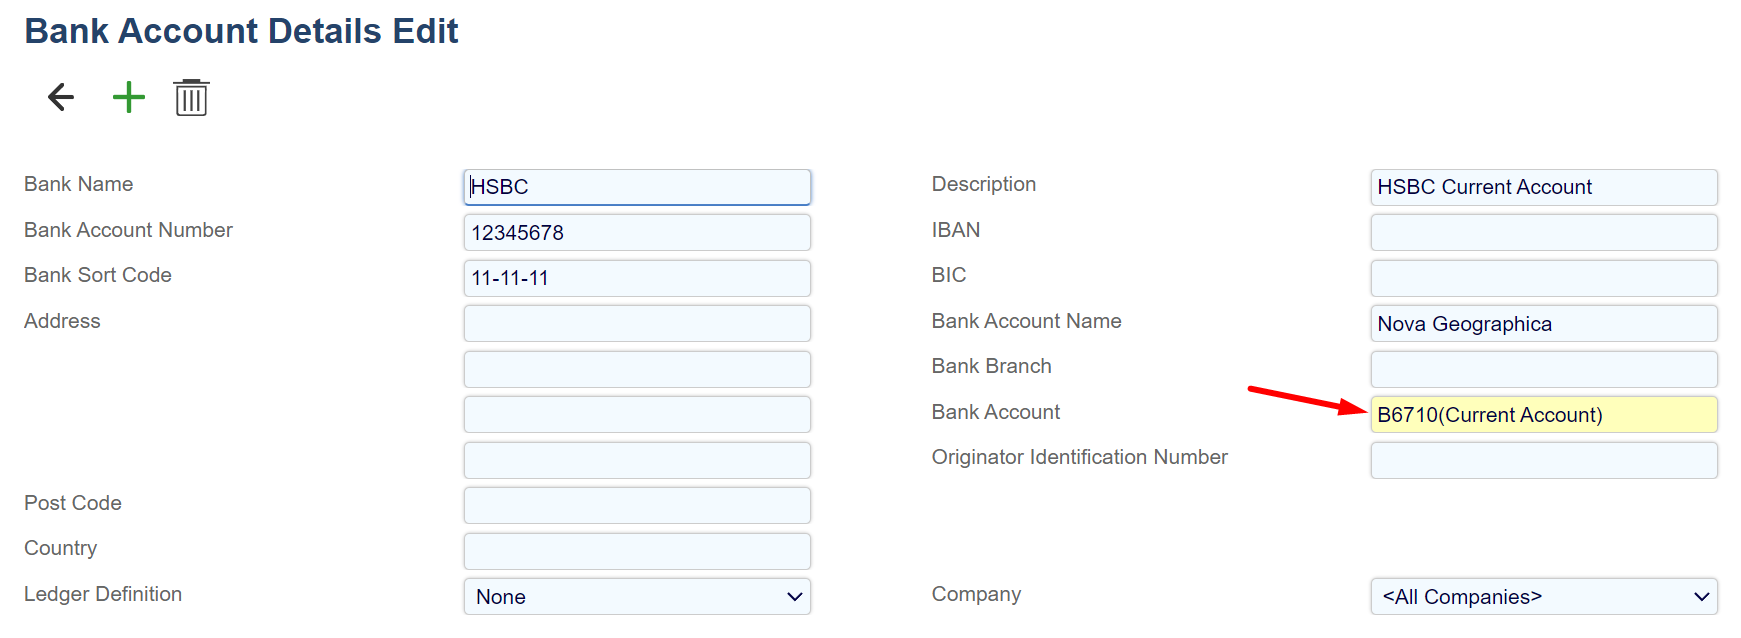Viewport: 1741px width, 638px height.
Task: Click the third Address line field
Action: point(637,415)
